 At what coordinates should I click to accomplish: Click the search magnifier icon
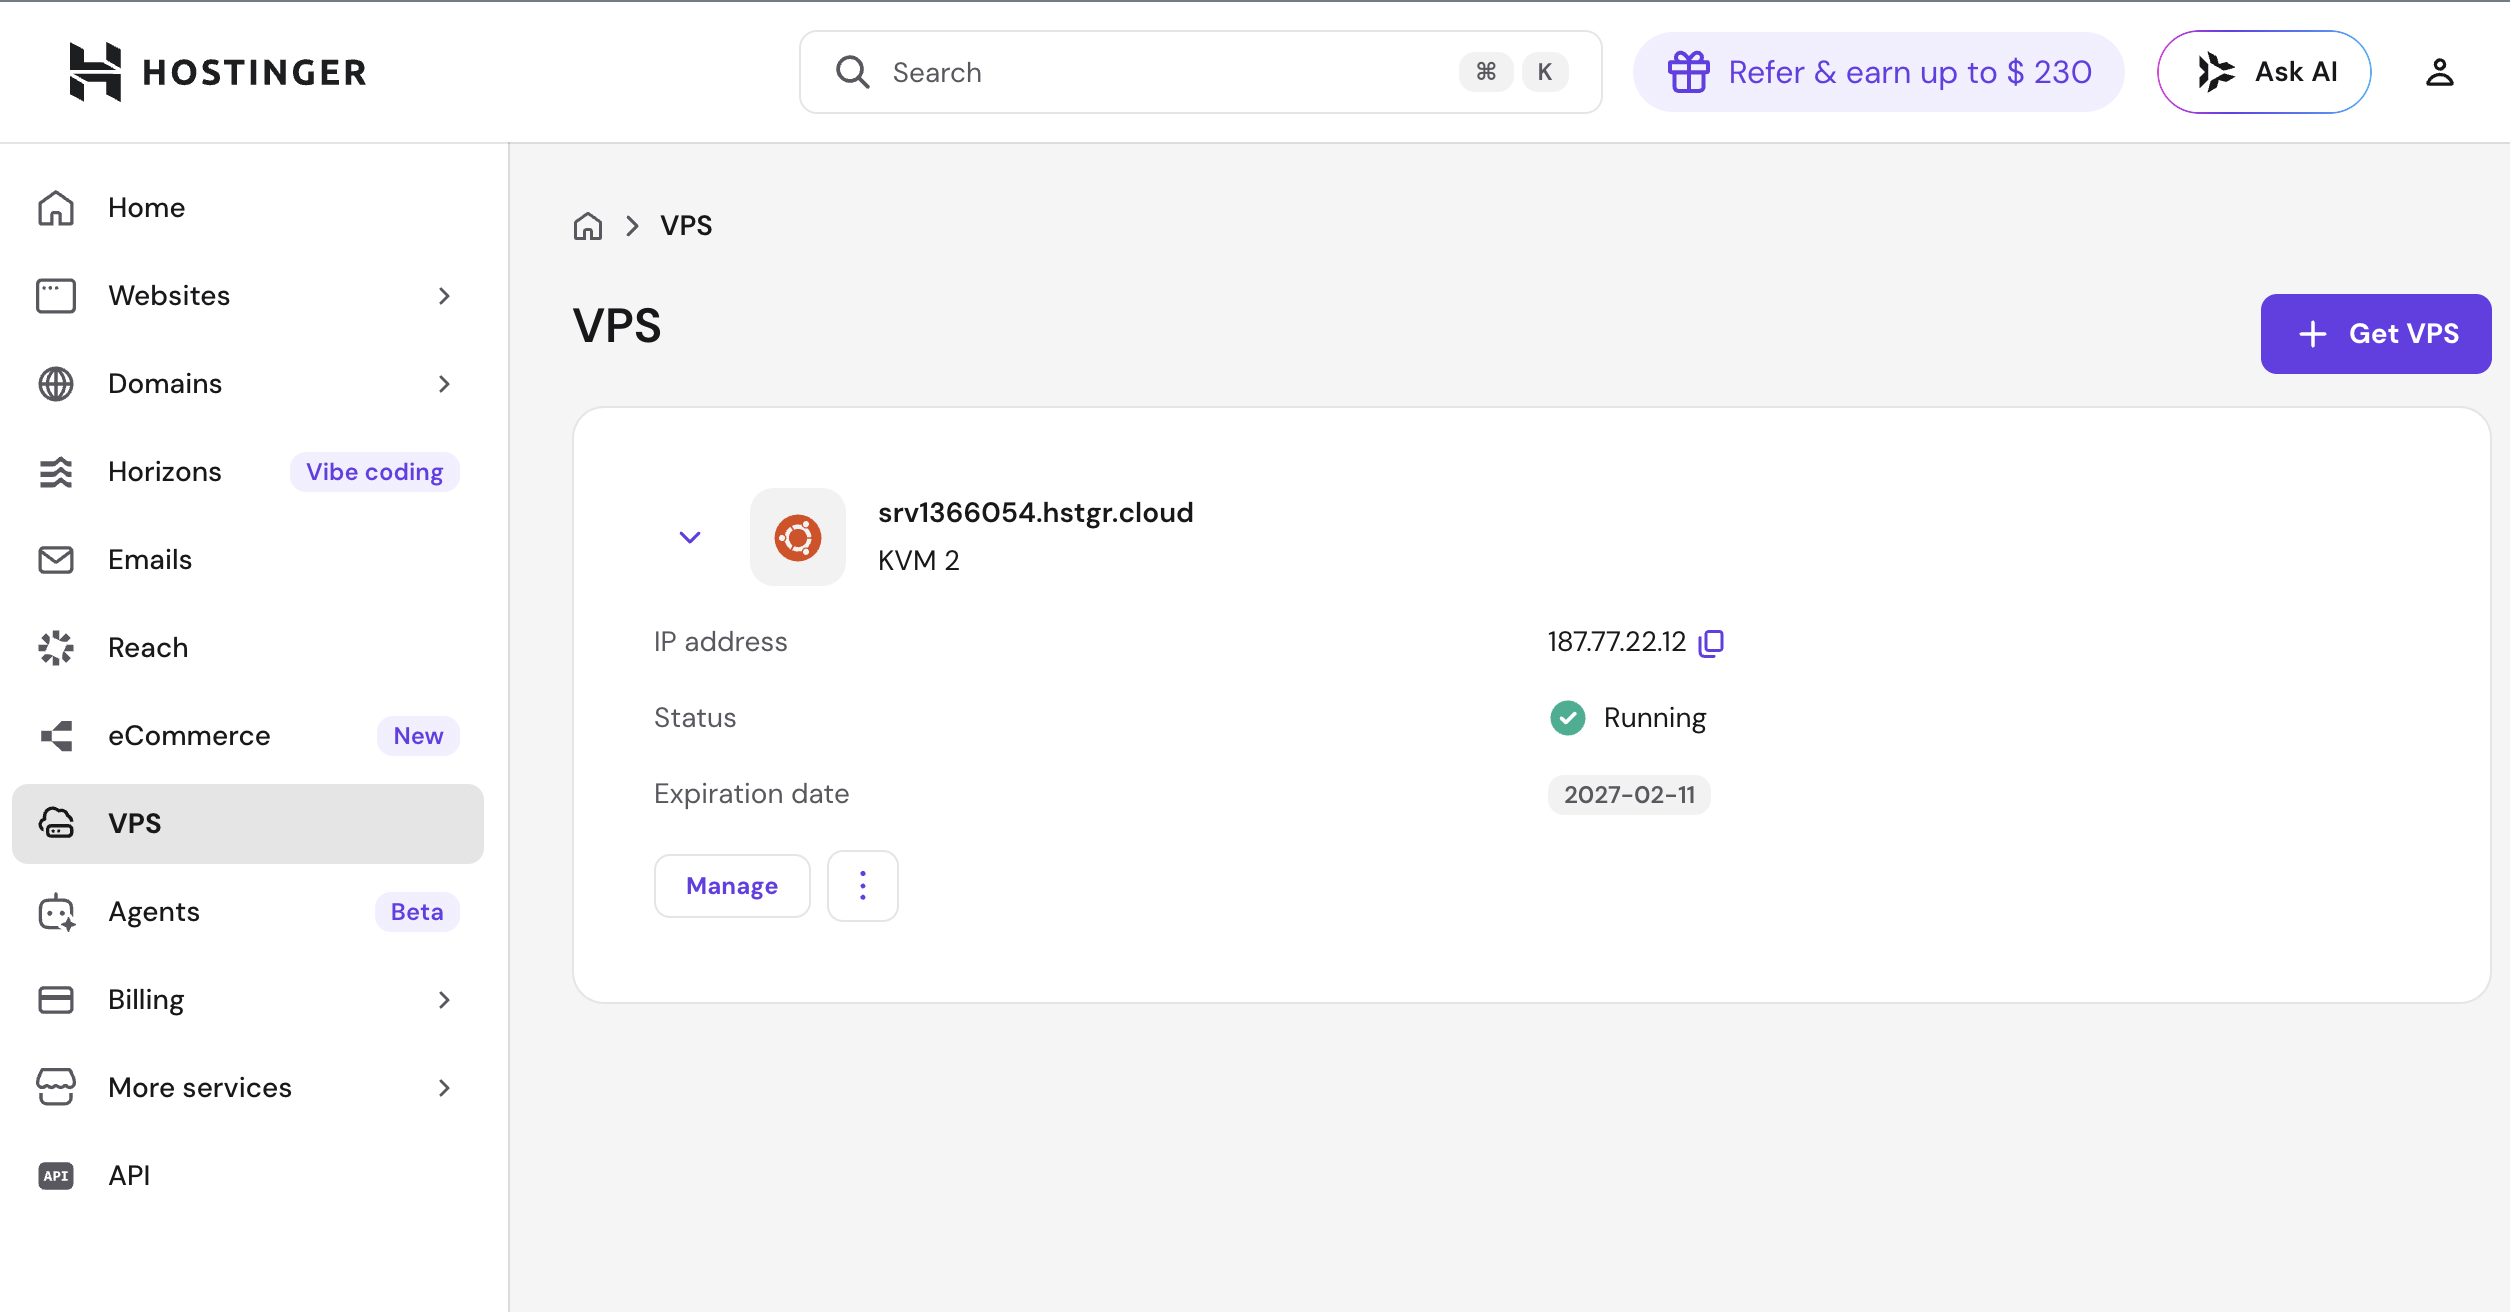tap(852, 72)
